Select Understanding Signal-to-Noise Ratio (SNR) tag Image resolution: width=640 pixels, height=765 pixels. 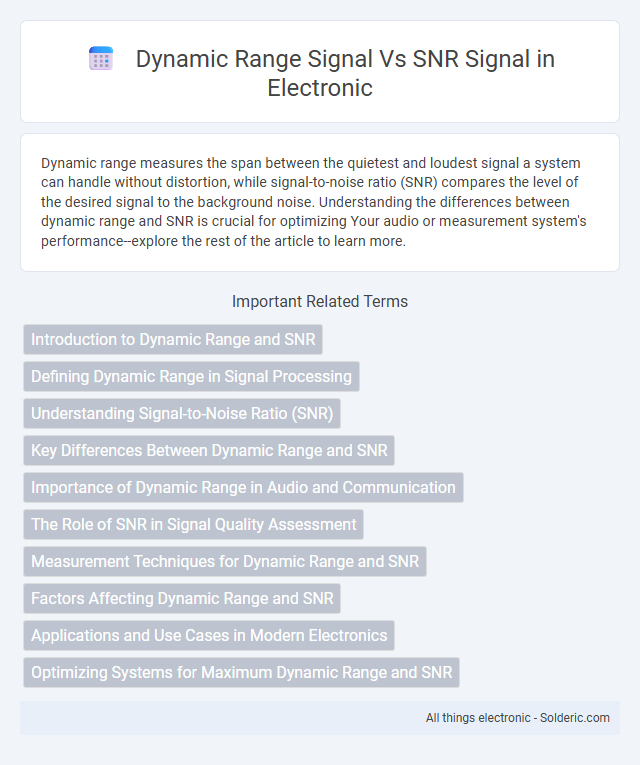pyautogui.click(x=182, y=414)
